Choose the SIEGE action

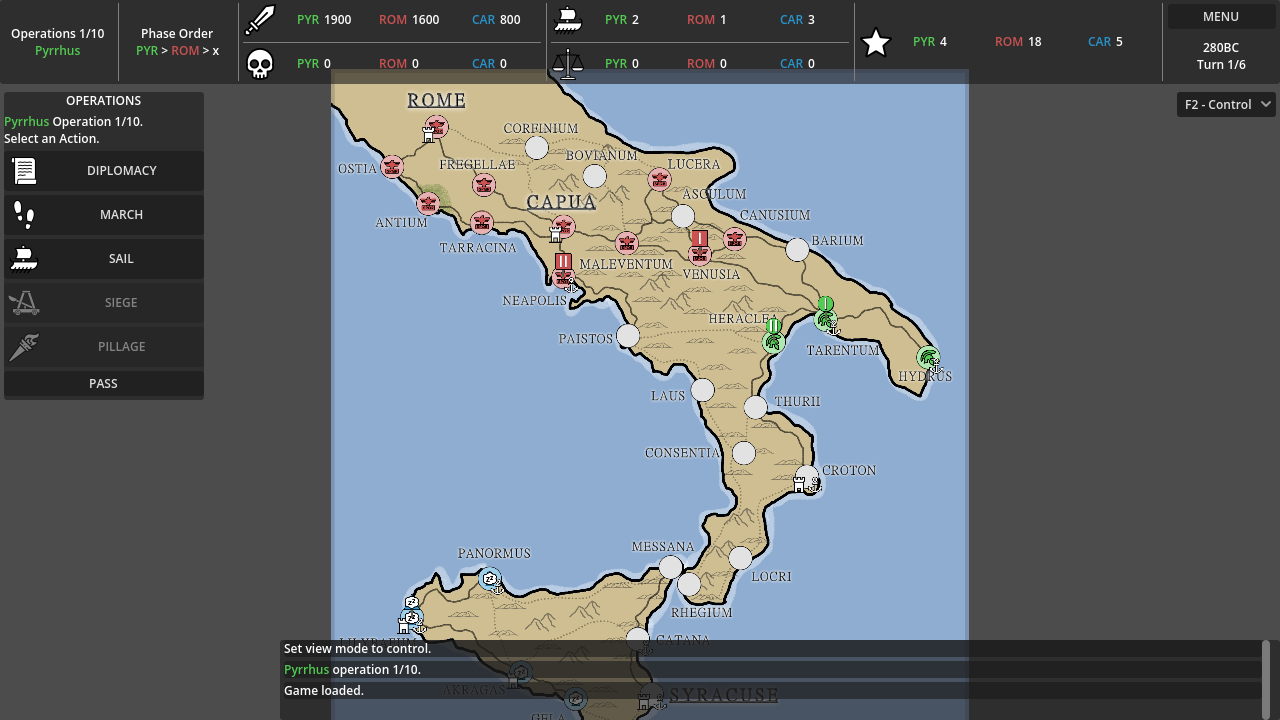104,303
